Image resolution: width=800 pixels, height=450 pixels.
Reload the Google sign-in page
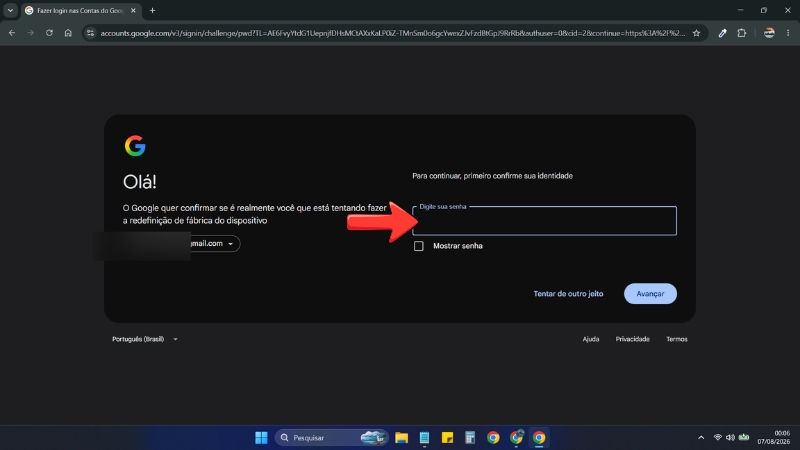(x=49, y=33)
